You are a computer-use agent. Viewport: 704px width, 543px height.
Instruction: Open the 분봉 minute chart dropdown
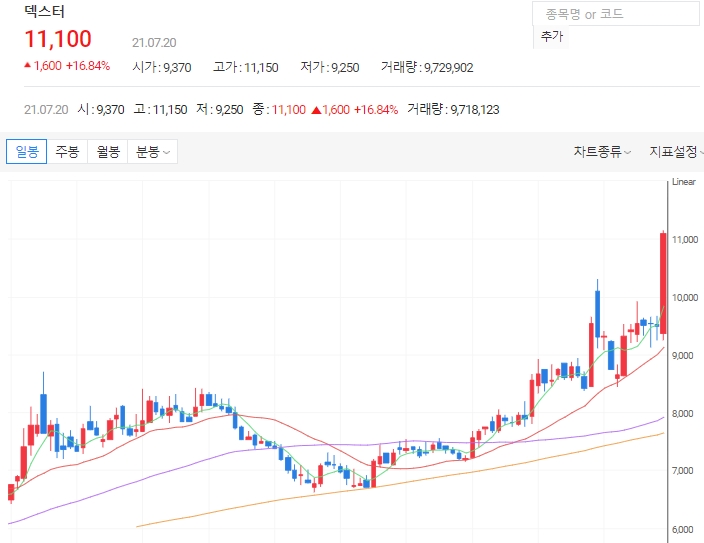tap(153, 152)
